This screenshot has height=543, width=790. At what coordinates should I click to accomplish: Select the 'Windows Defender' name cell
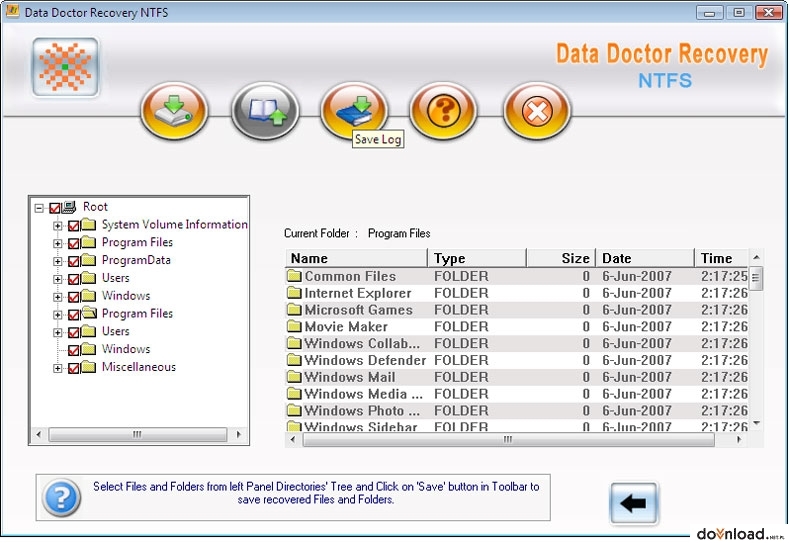(x=365, y=360)
